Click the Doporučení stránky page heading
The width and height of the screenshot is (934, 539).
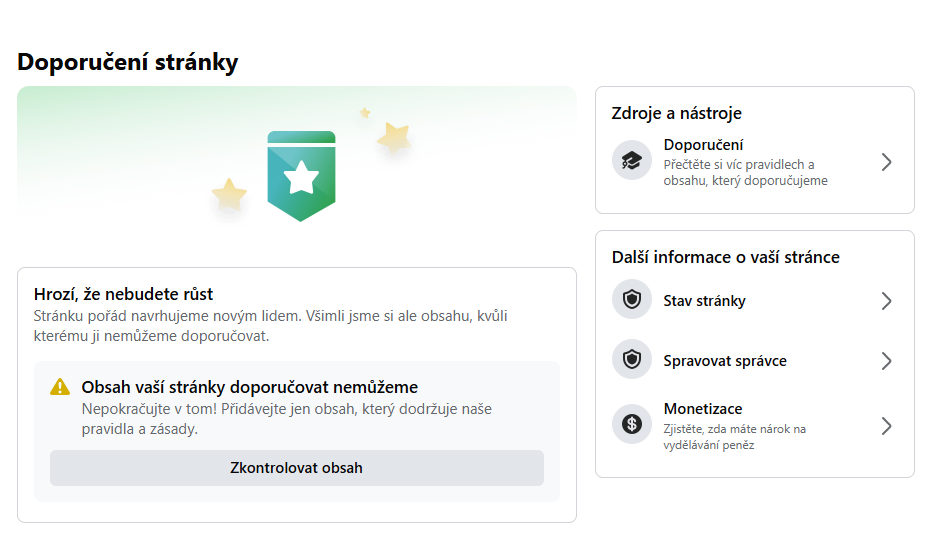pyautogui.click(x=127, y=62)
